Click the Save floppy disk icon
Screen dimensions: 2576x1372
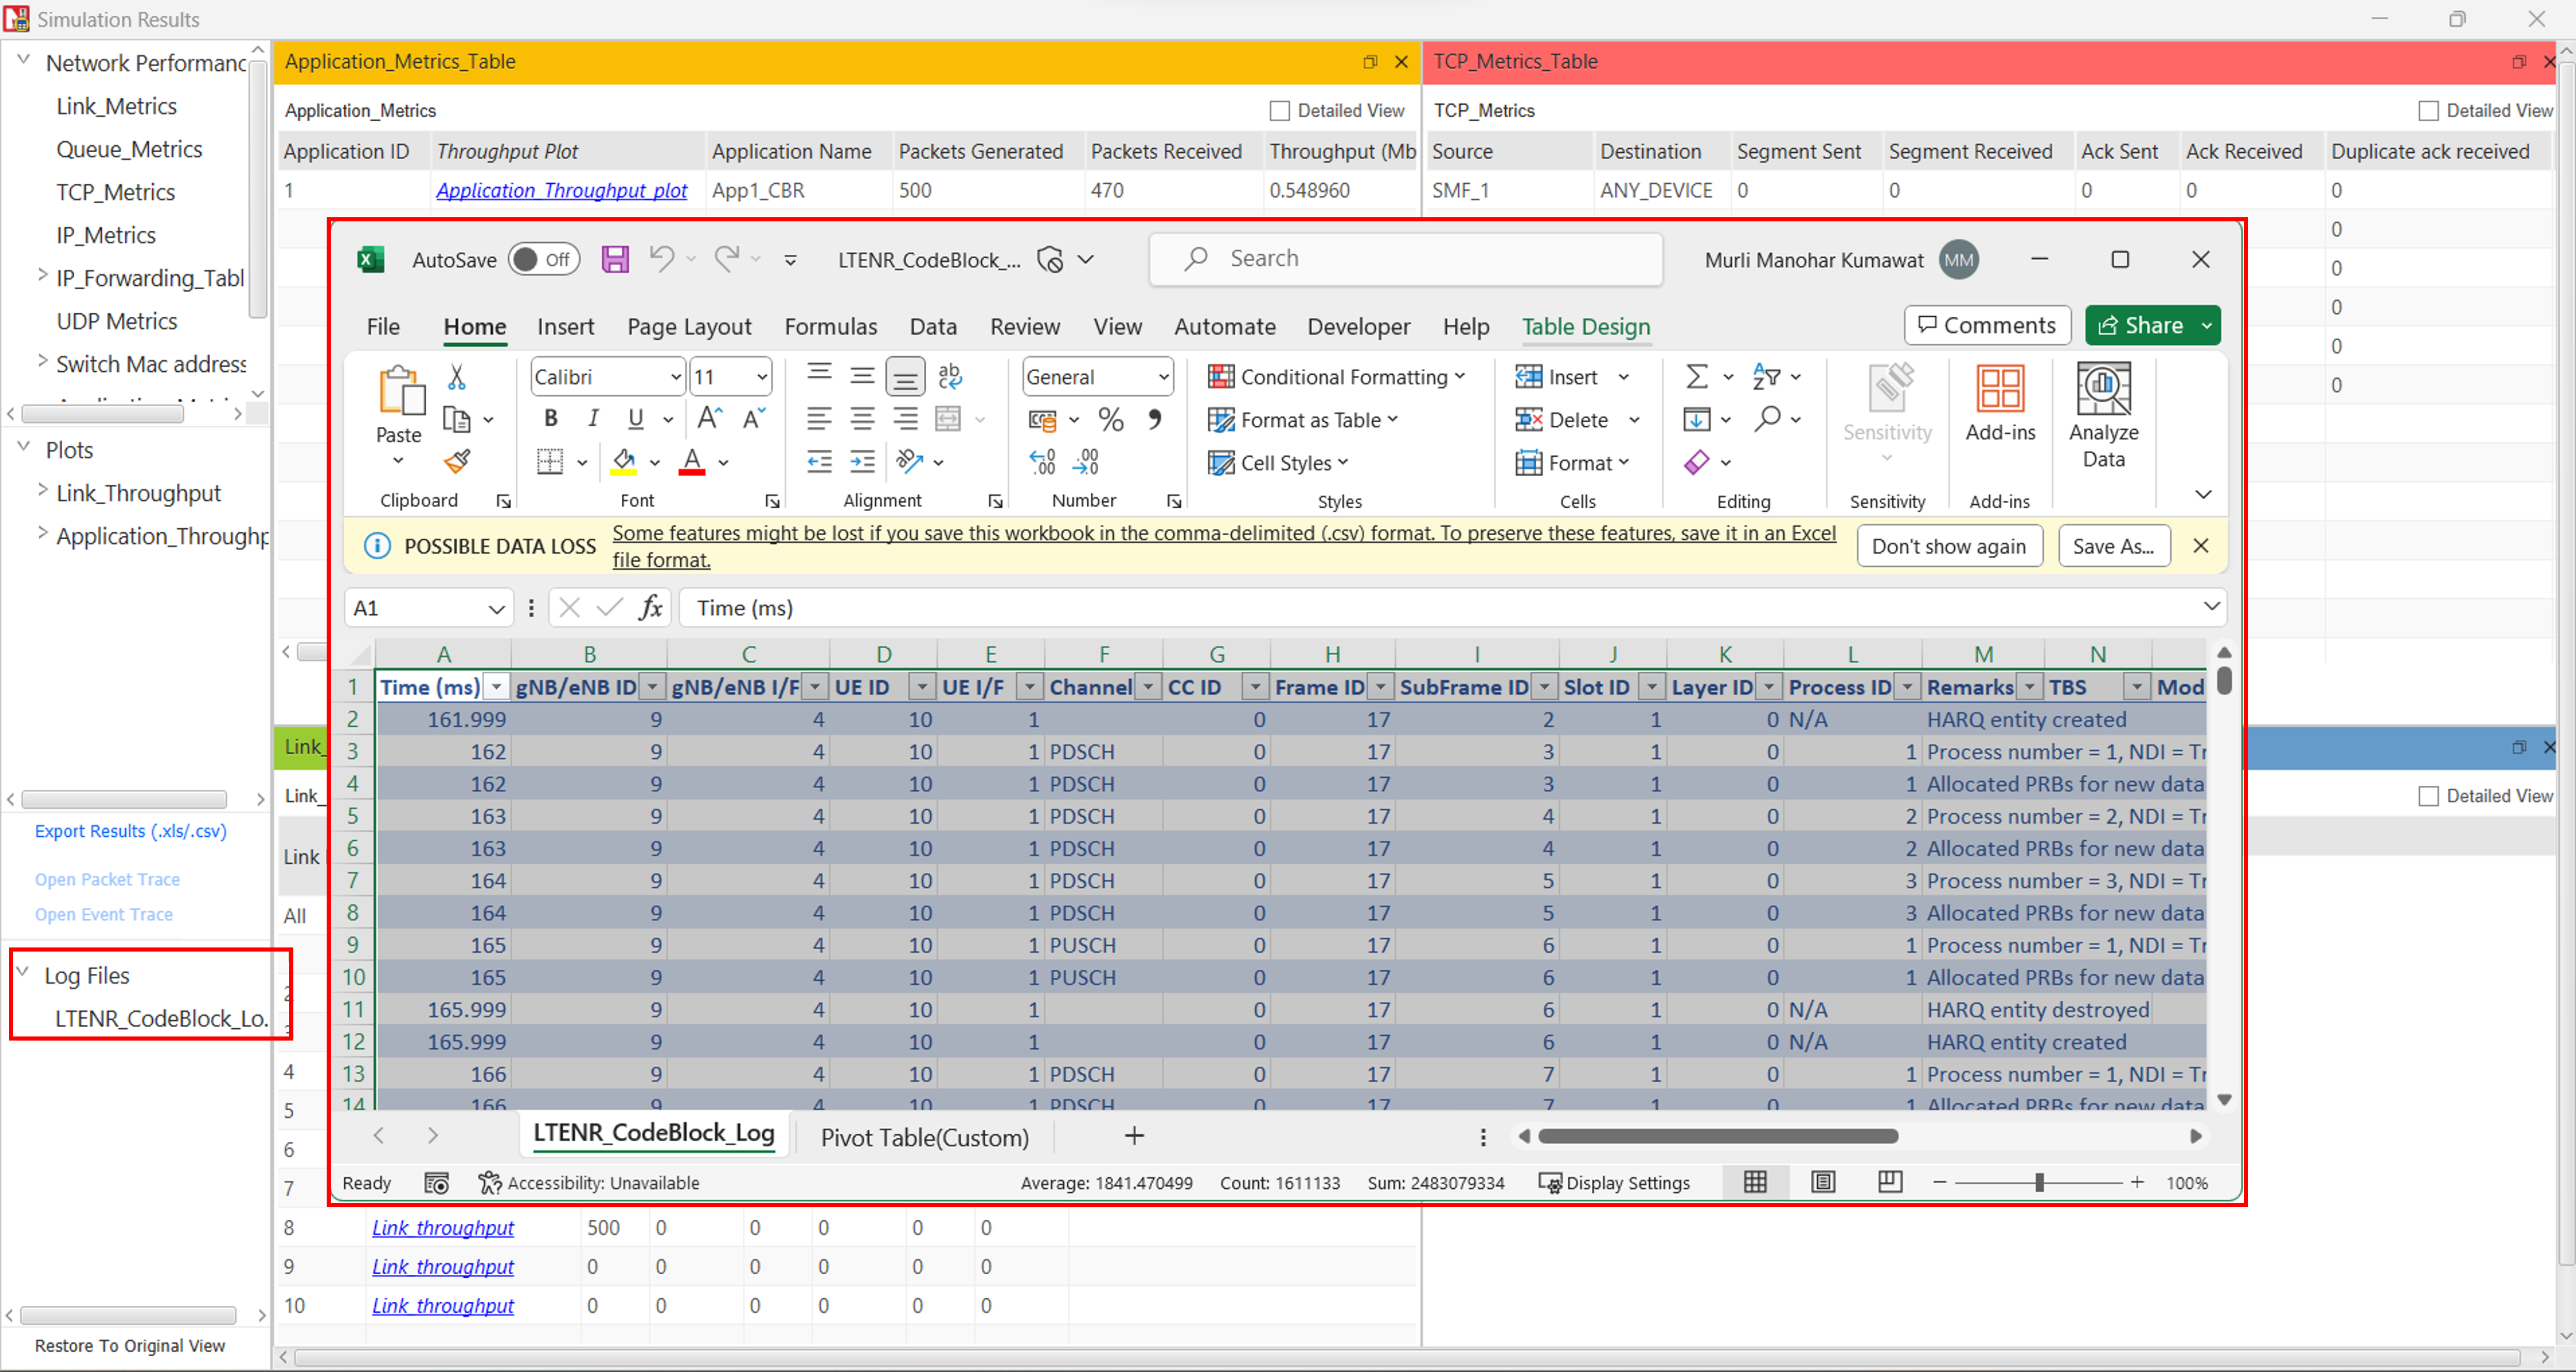615,259
